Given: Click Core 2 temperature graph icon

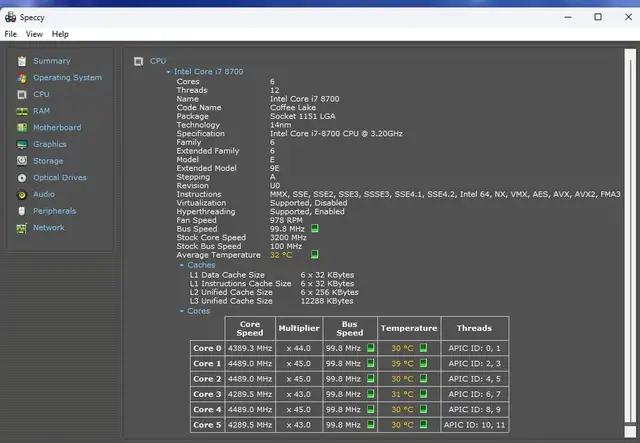Looking at the screenshot, I should [x=423, y=378].
